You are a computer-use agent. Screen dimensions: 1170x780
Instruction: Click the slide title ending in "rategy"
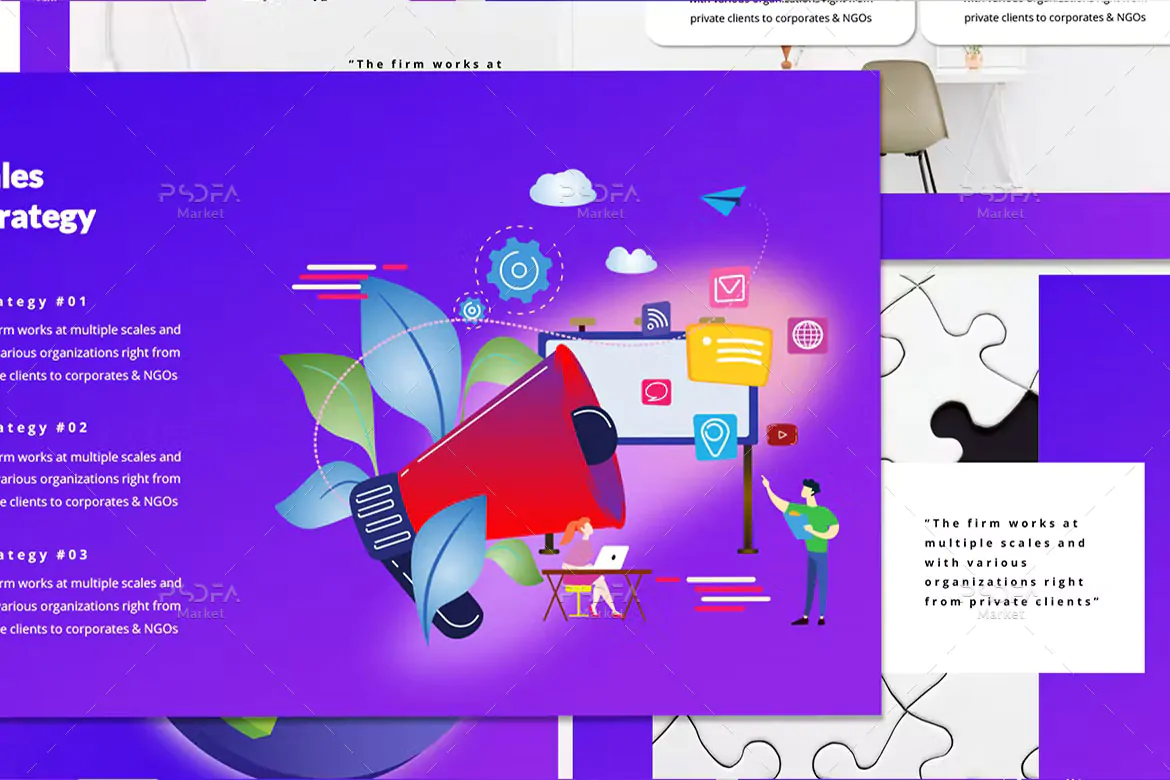tap(48, 217)
